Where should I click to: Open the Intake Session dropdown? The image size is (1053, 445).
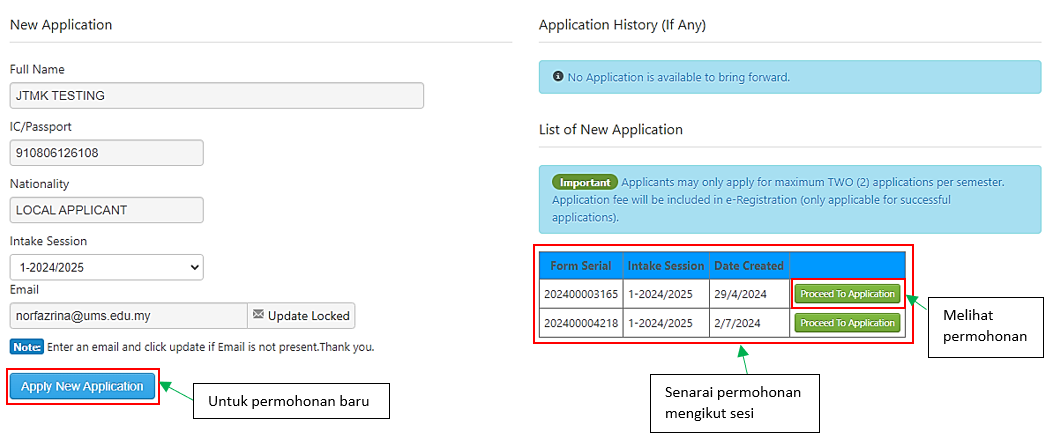pos(106,267)
